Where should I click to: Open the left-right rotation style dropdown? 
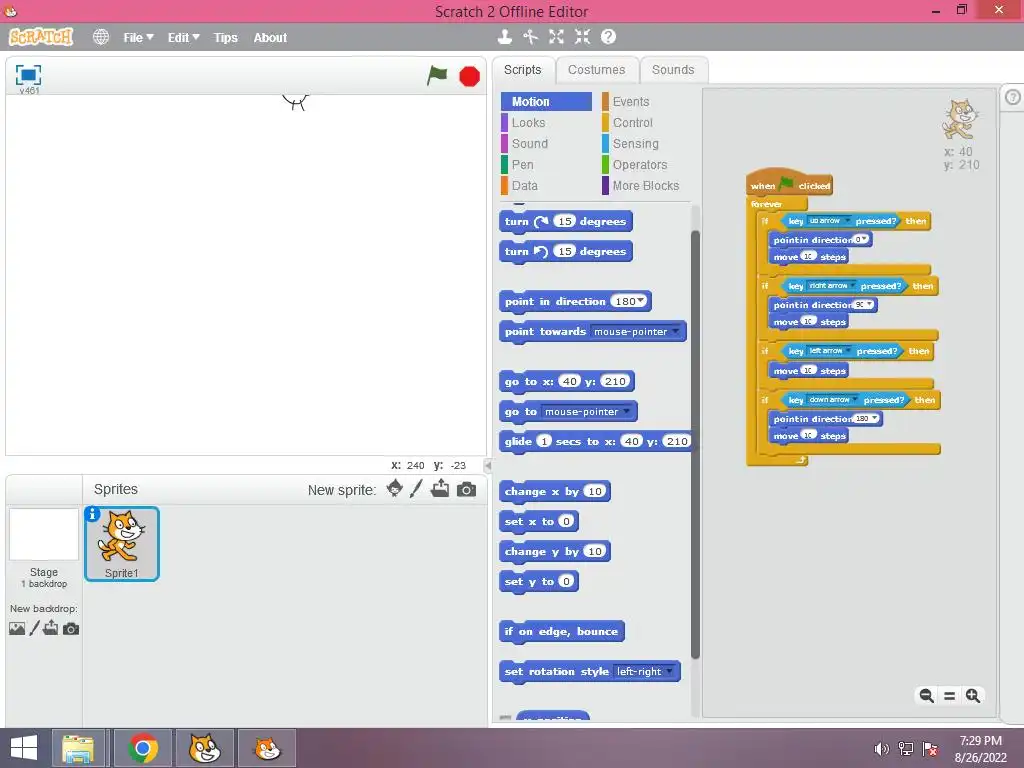pyautogui.click(x=669, y=671)
